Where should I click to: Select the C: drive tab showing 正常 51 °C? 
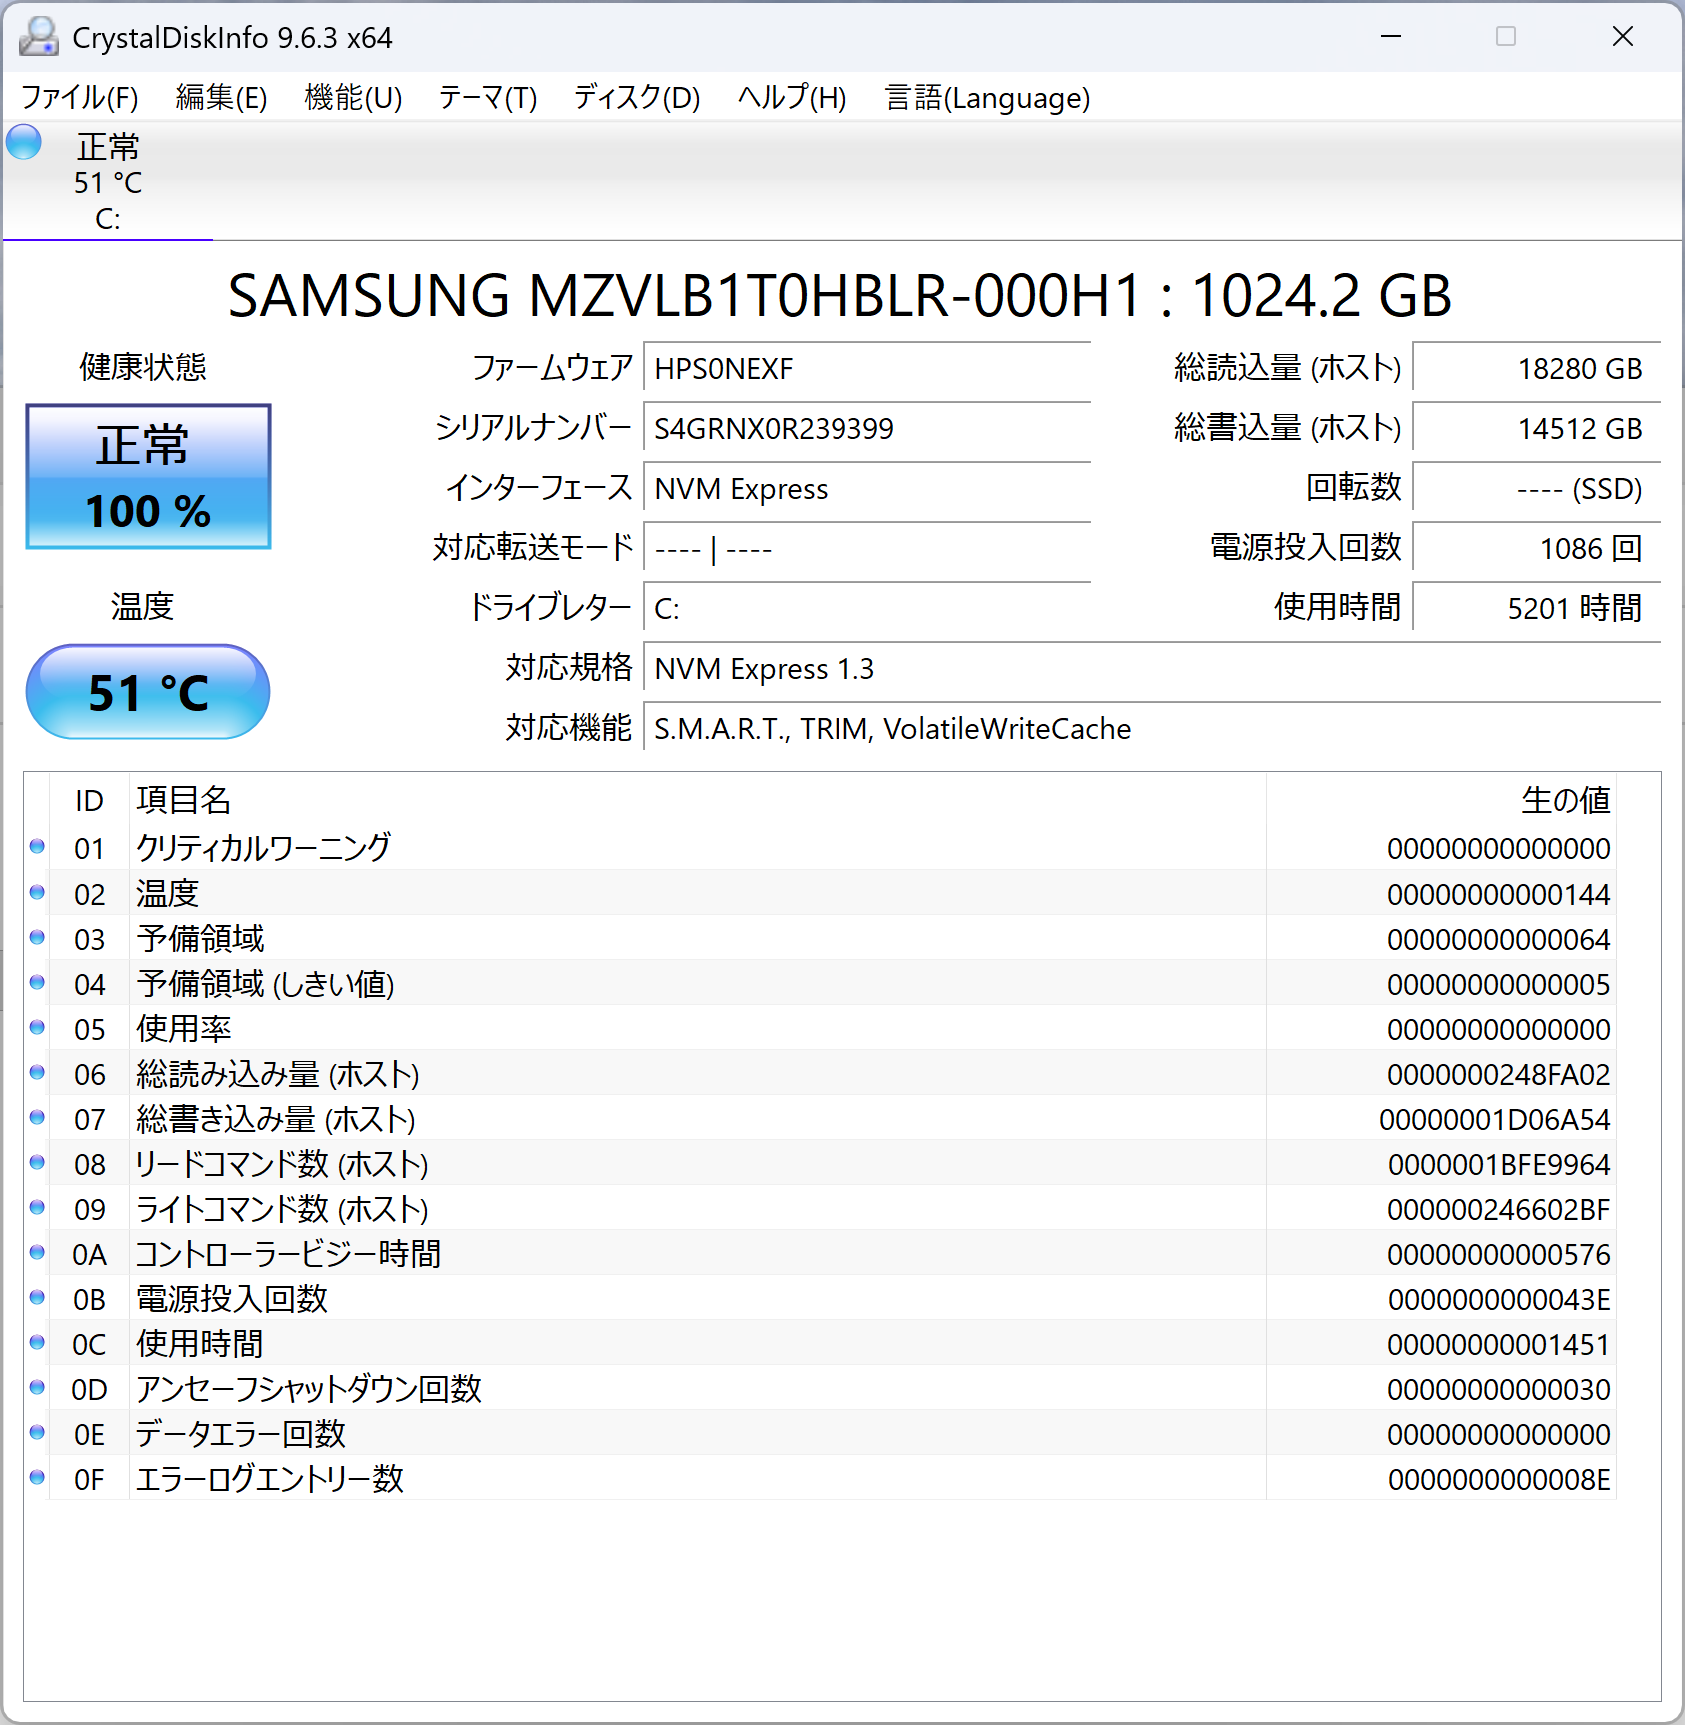tap(108, 181)
